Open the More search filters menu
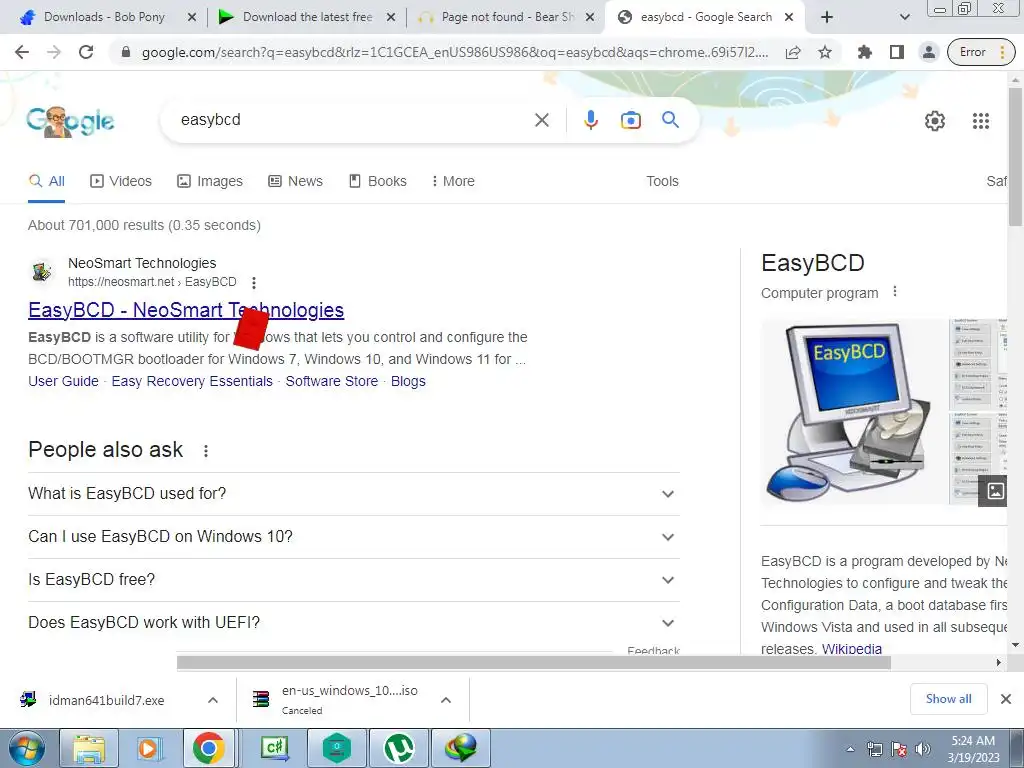1024x768 pixels. click(x=453, y=182)
